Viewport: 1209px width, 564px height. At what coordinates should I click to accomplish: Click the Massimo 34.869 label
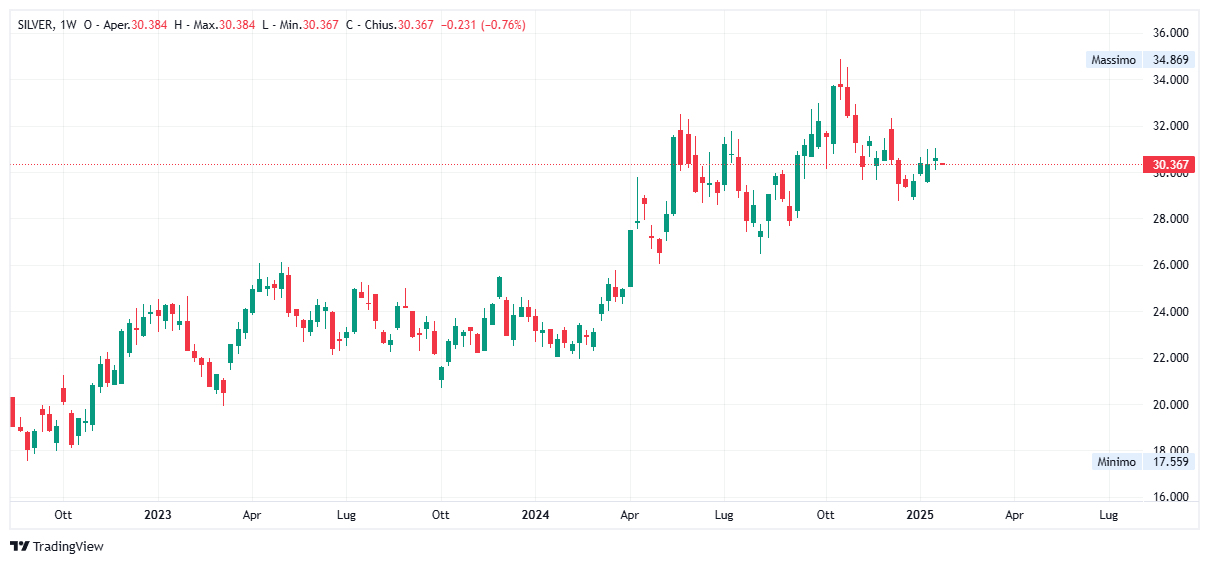1139,60
